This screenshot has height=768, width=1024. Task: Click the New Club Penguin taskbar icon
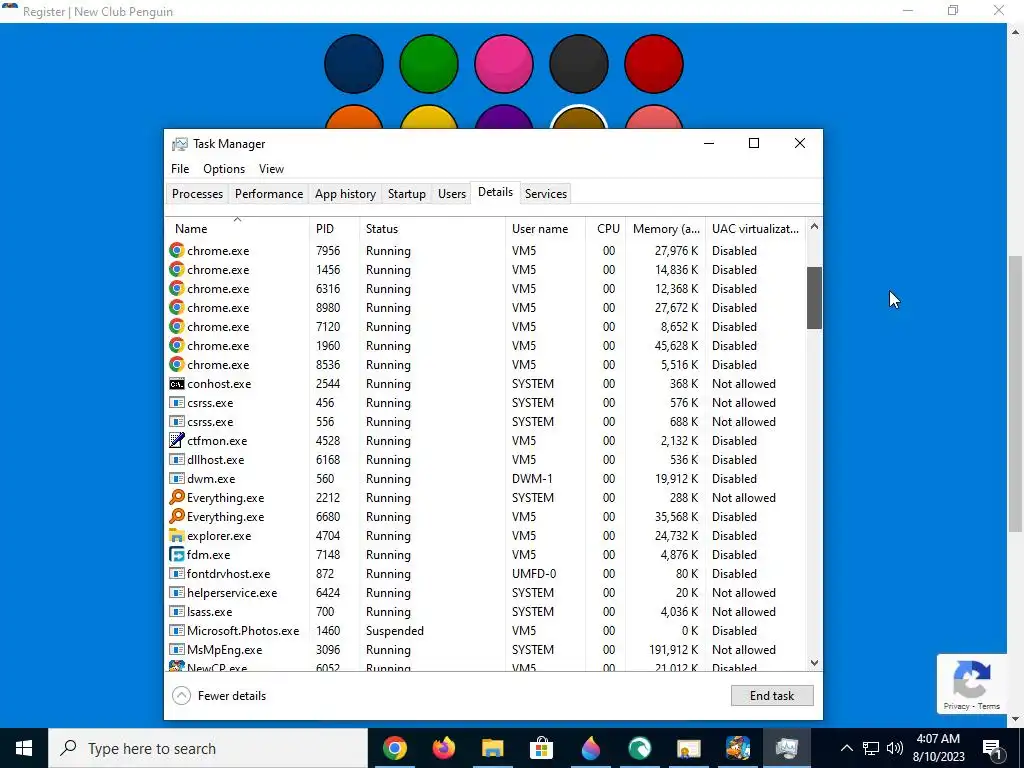(x=737, y=748)
